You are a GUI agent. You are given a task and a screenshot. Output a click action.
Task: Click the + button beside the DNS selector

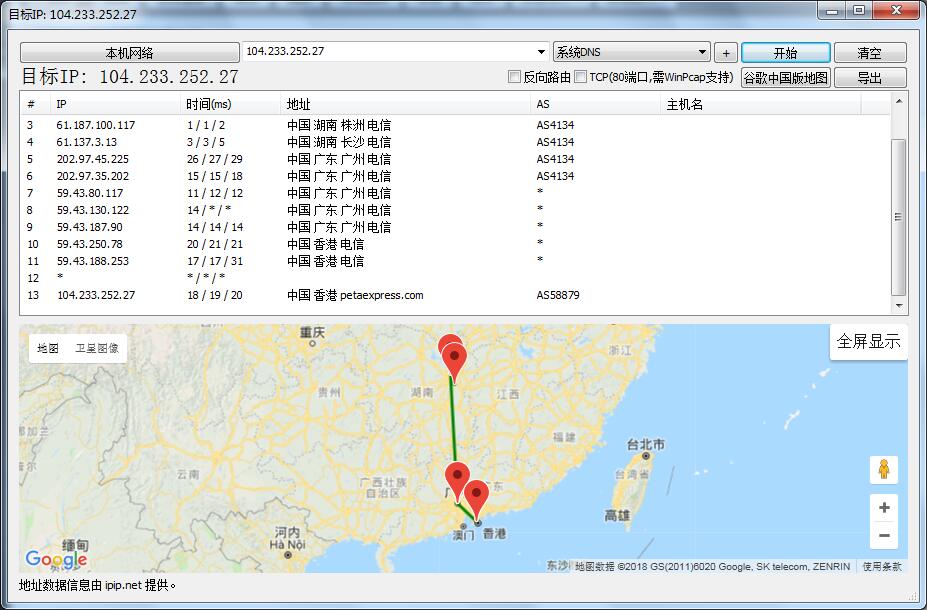(726, 51)
